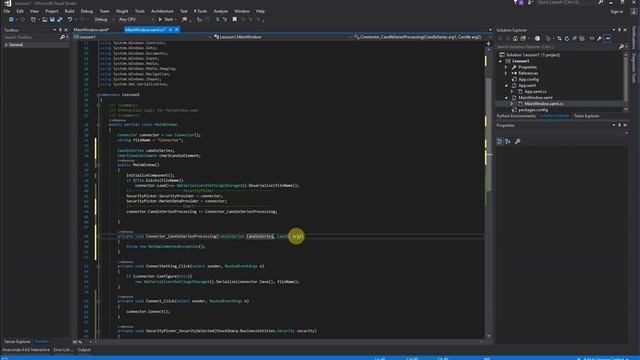Expand the Properties node in Solution Explorer
Screen dimensions: 640x360
click(x=507, y=67)
